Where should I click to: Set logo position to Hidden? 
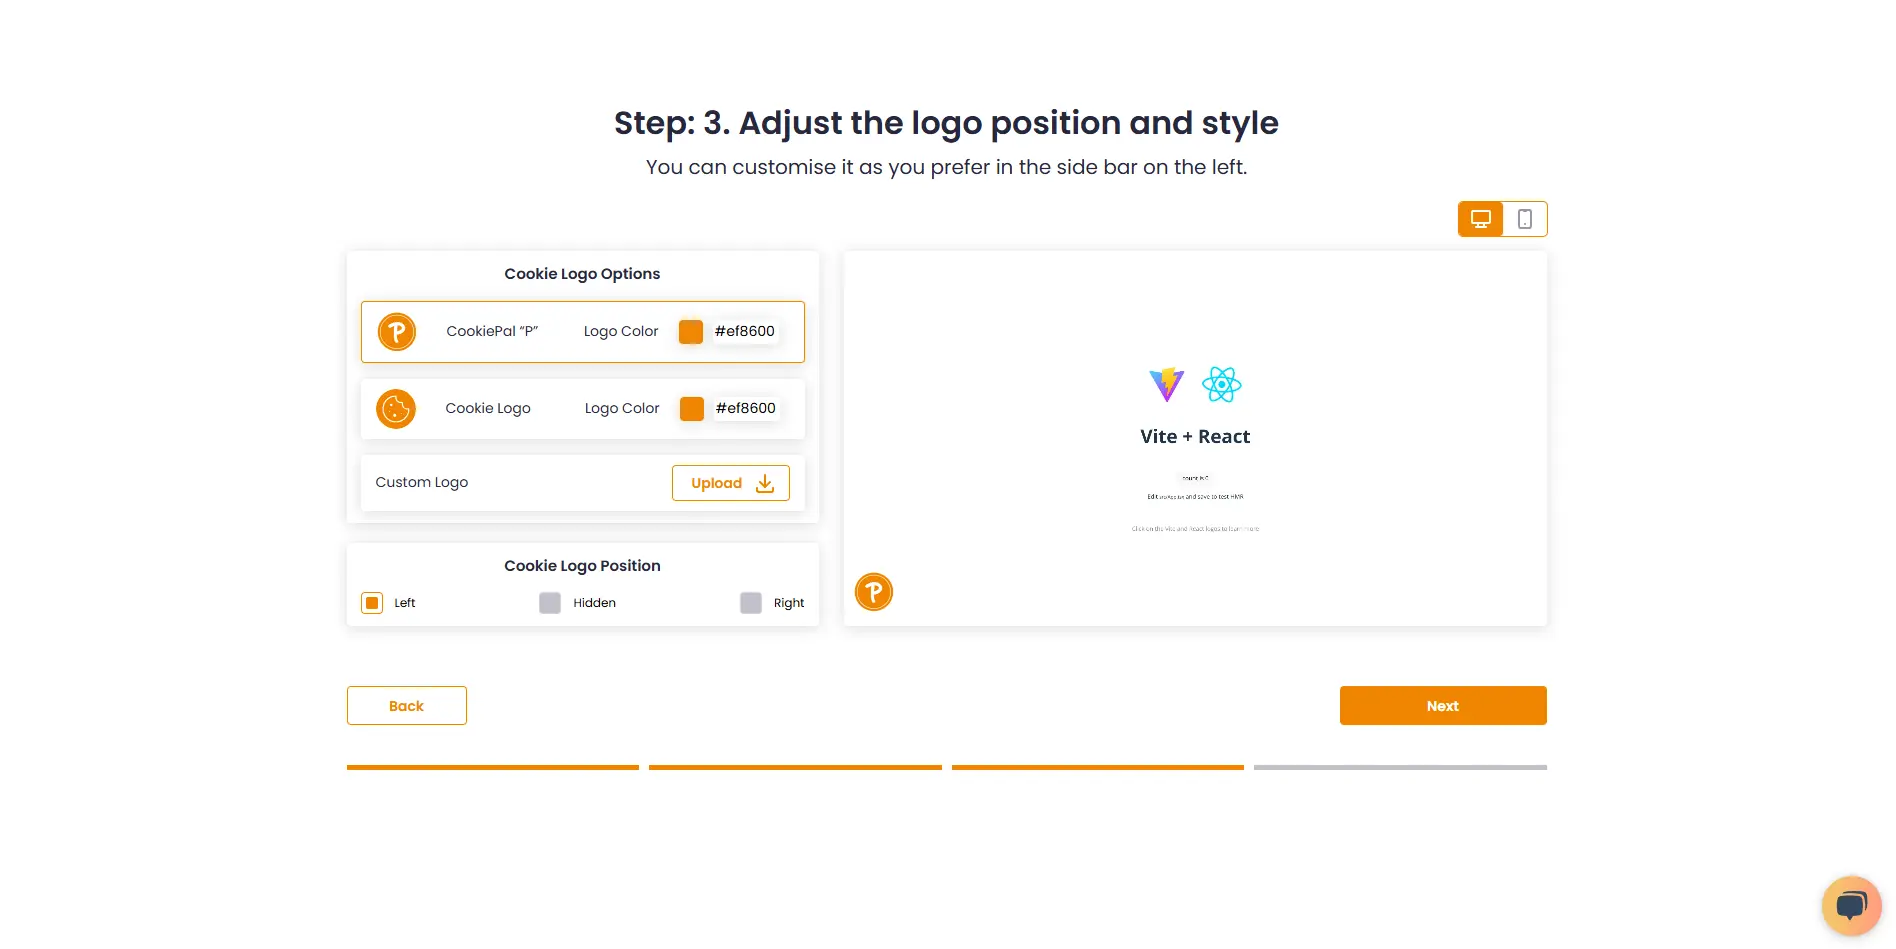tap(550, 603)
